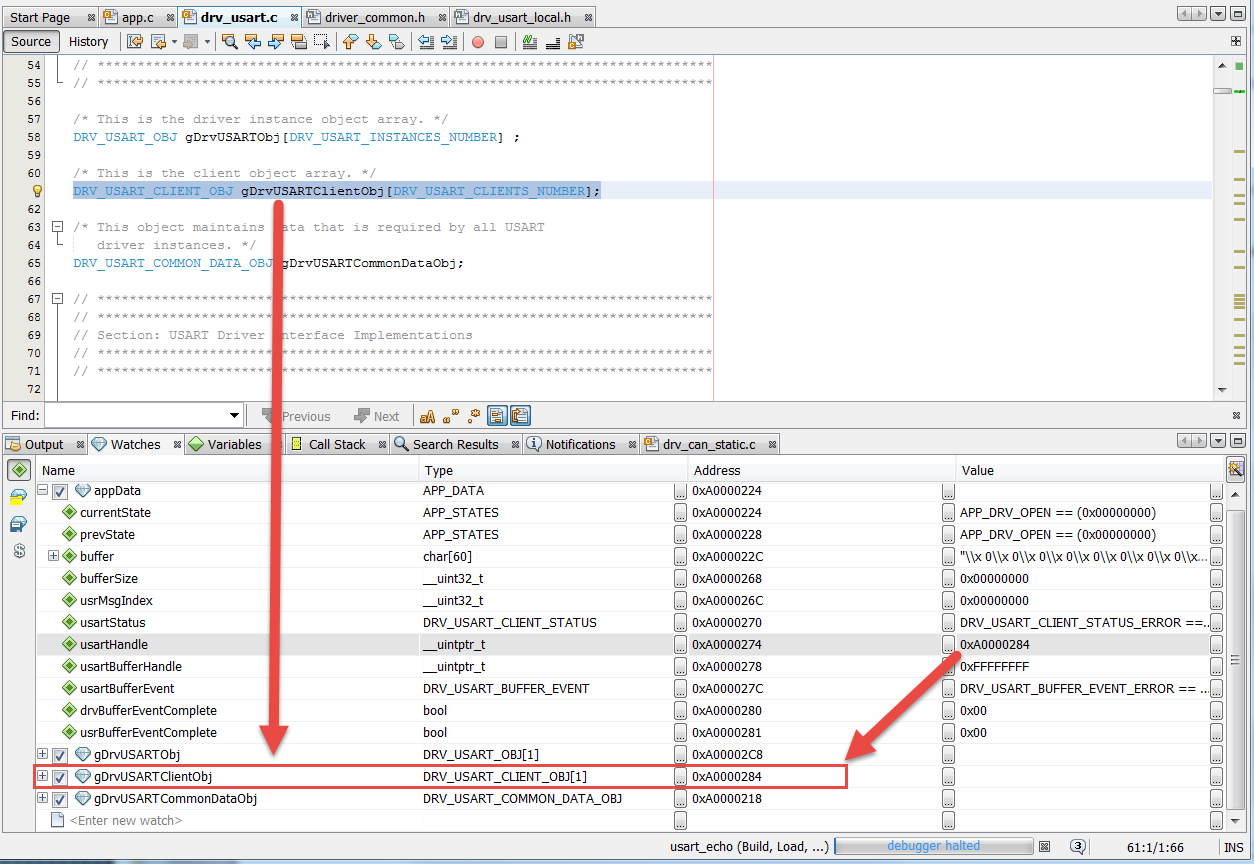Image resolution: width=1254 pixels, height=864 pixels.
Task: Expand the buffer member under appData
Action: click(x=54, y=556)
